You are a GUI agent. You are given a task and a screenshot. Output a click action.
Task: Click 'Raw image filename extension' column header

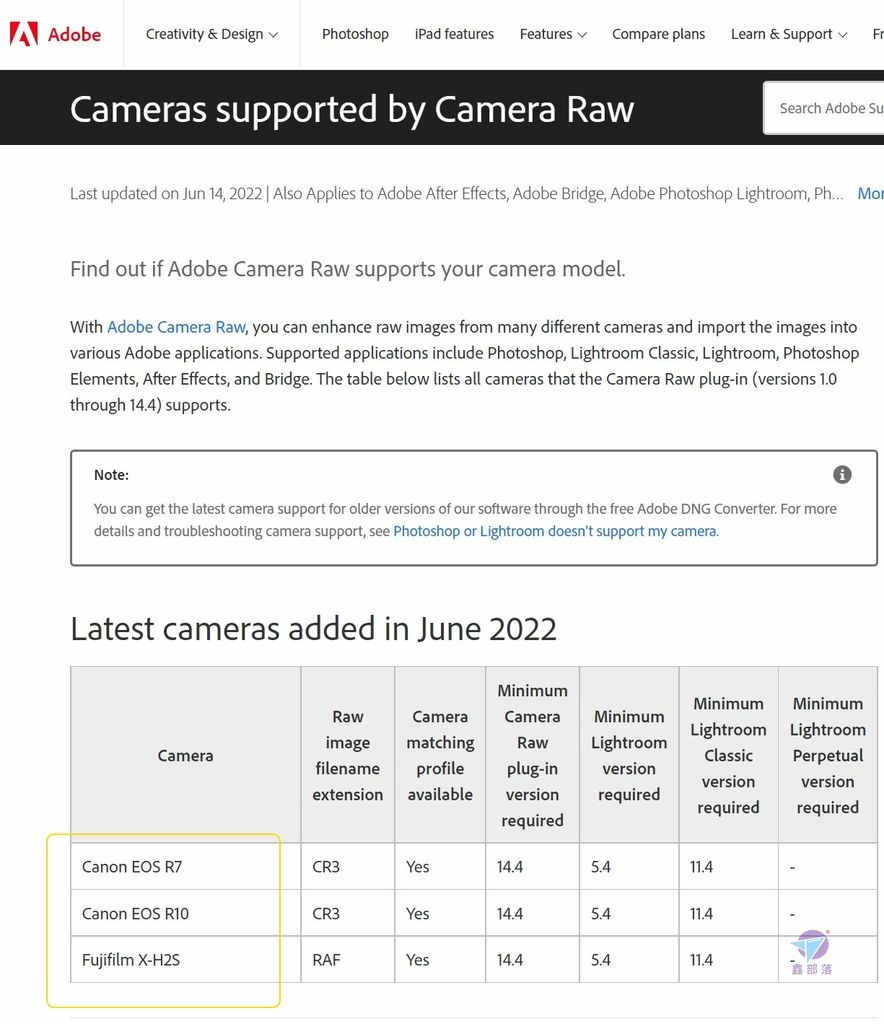coord(347,755)
